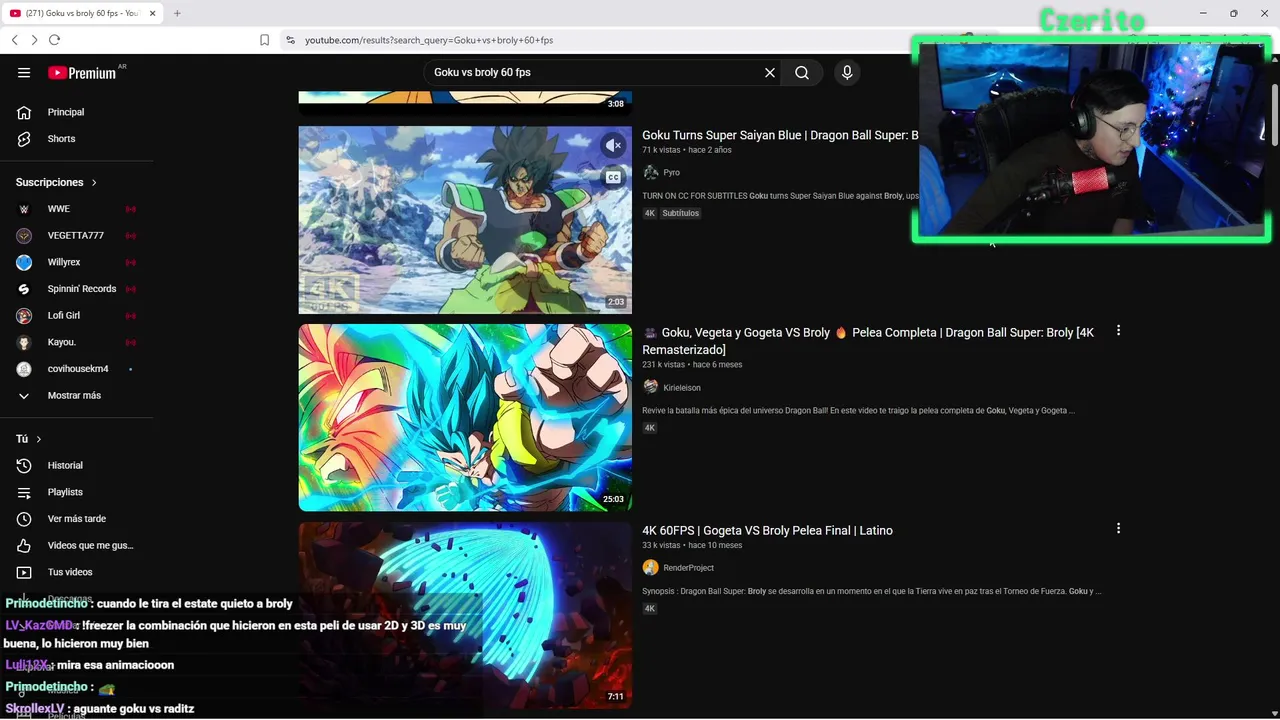Click the Subtítulos badge
The height and width of the screenshot is (720, 1280).
680,213
